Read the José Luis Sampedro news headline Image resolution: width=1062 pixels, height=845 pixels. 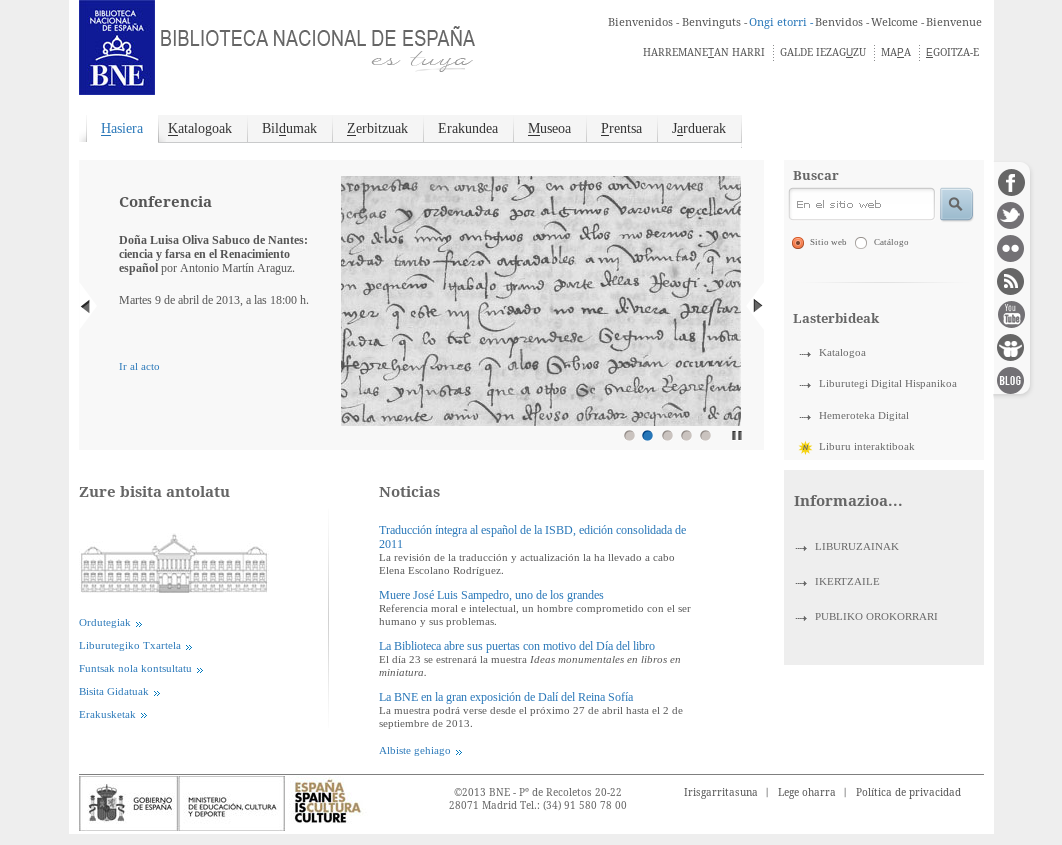point(491,595)
